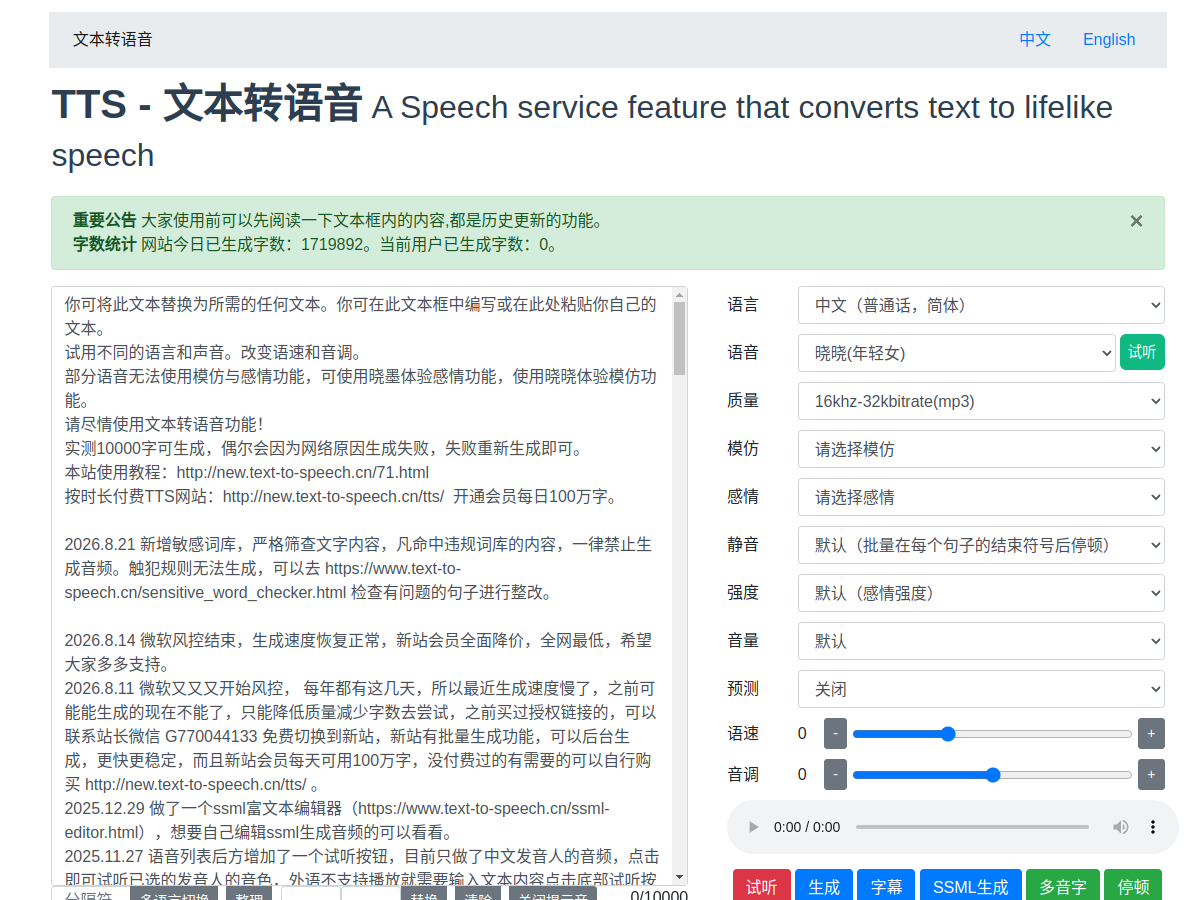
Task: Click the 2025.12.29 ssml富文本编辑器 line
Action: coord(337,820)
